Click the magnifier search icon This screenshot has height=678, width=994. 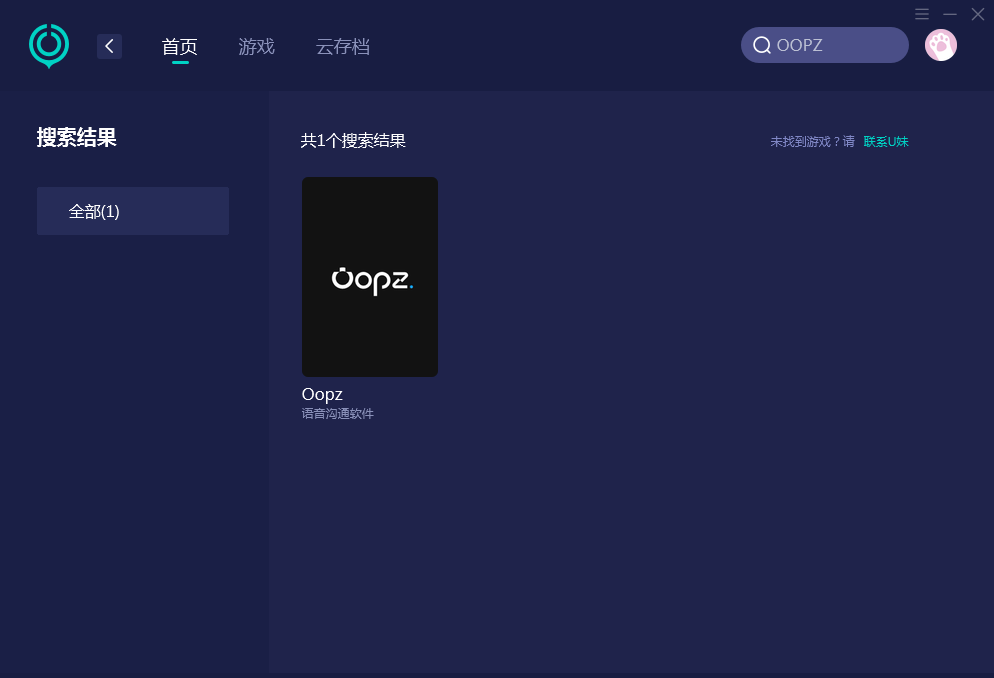(761, 45)
